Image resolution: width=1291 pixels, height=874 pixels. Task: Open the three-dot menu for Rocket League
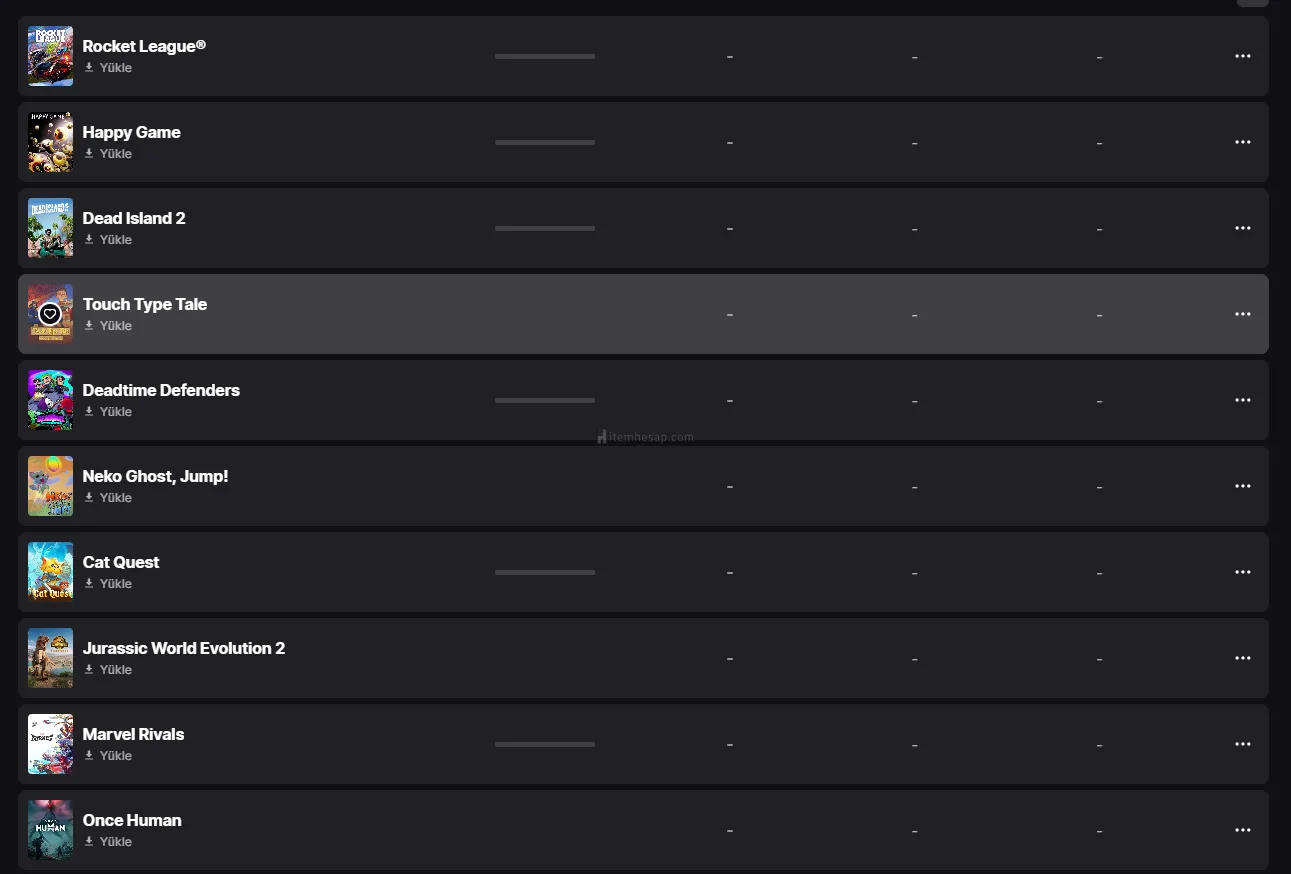(x=1242, y=56)
